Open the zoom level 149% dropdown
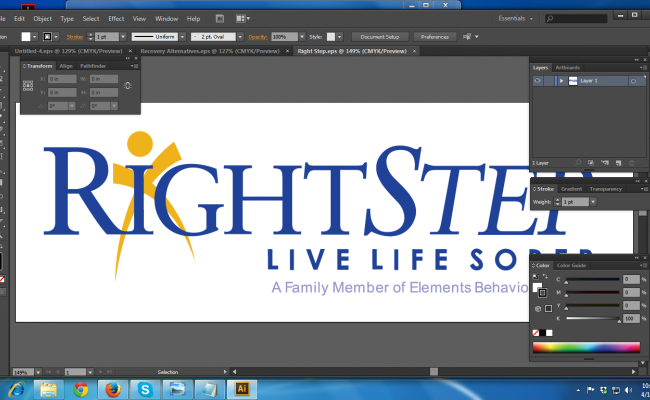Screen dimensions: 650x400 pyautogui.click(x=38, y=372)
